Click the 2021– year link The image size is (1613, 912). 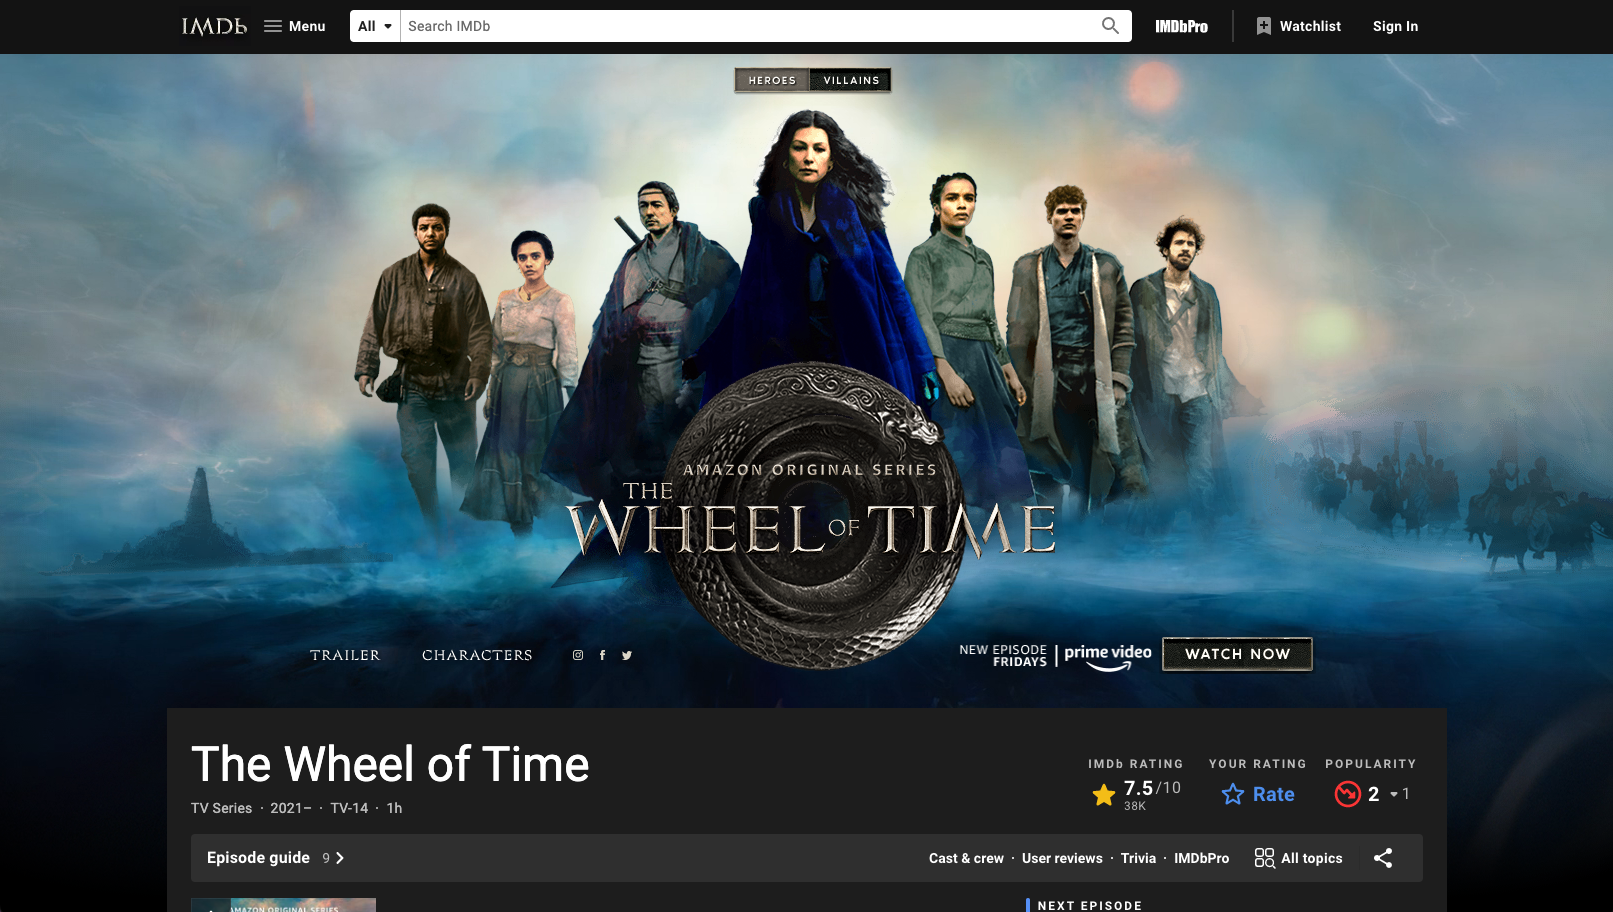(x=291, y=808)
